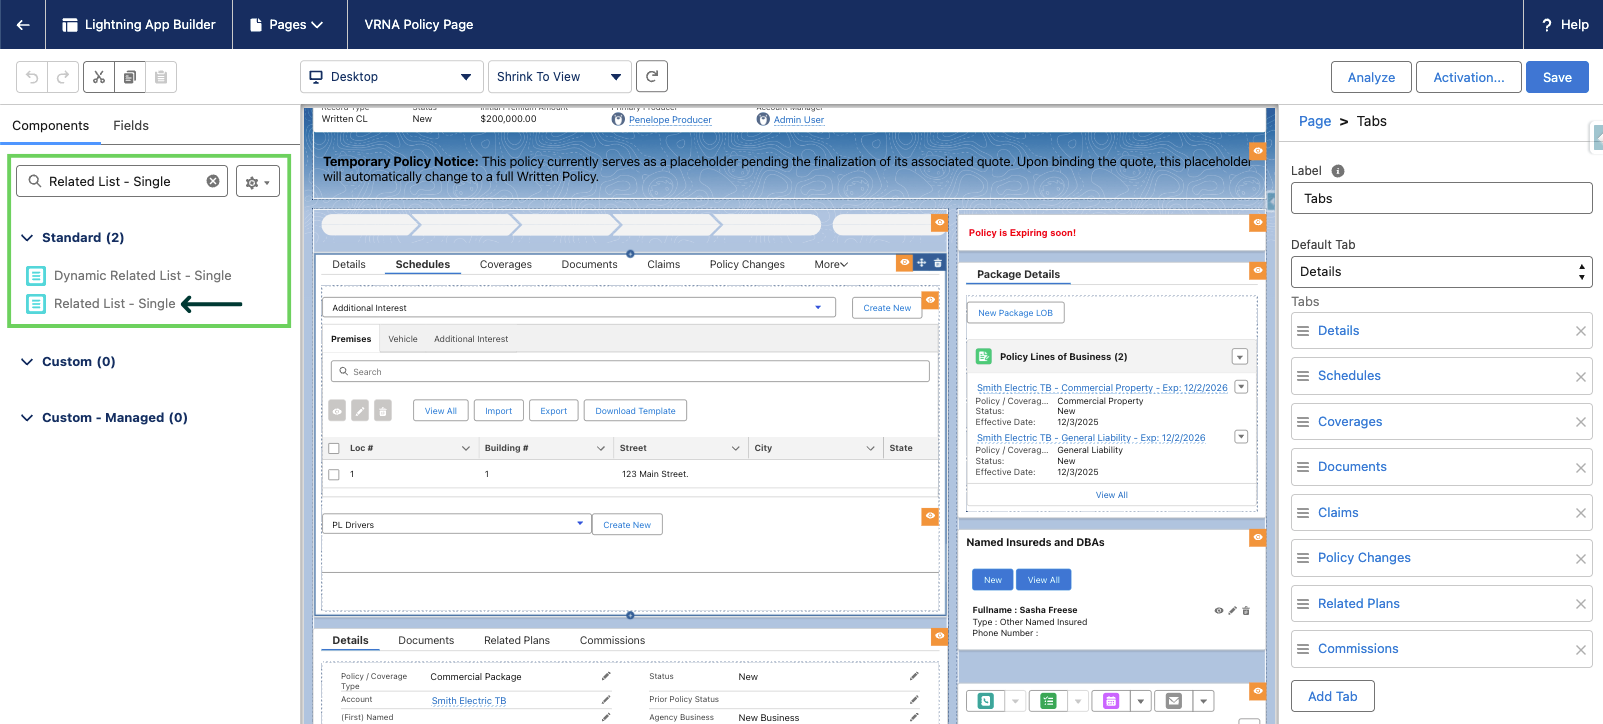Delete the Tabs component with trash icon

[x=938, y=263]
